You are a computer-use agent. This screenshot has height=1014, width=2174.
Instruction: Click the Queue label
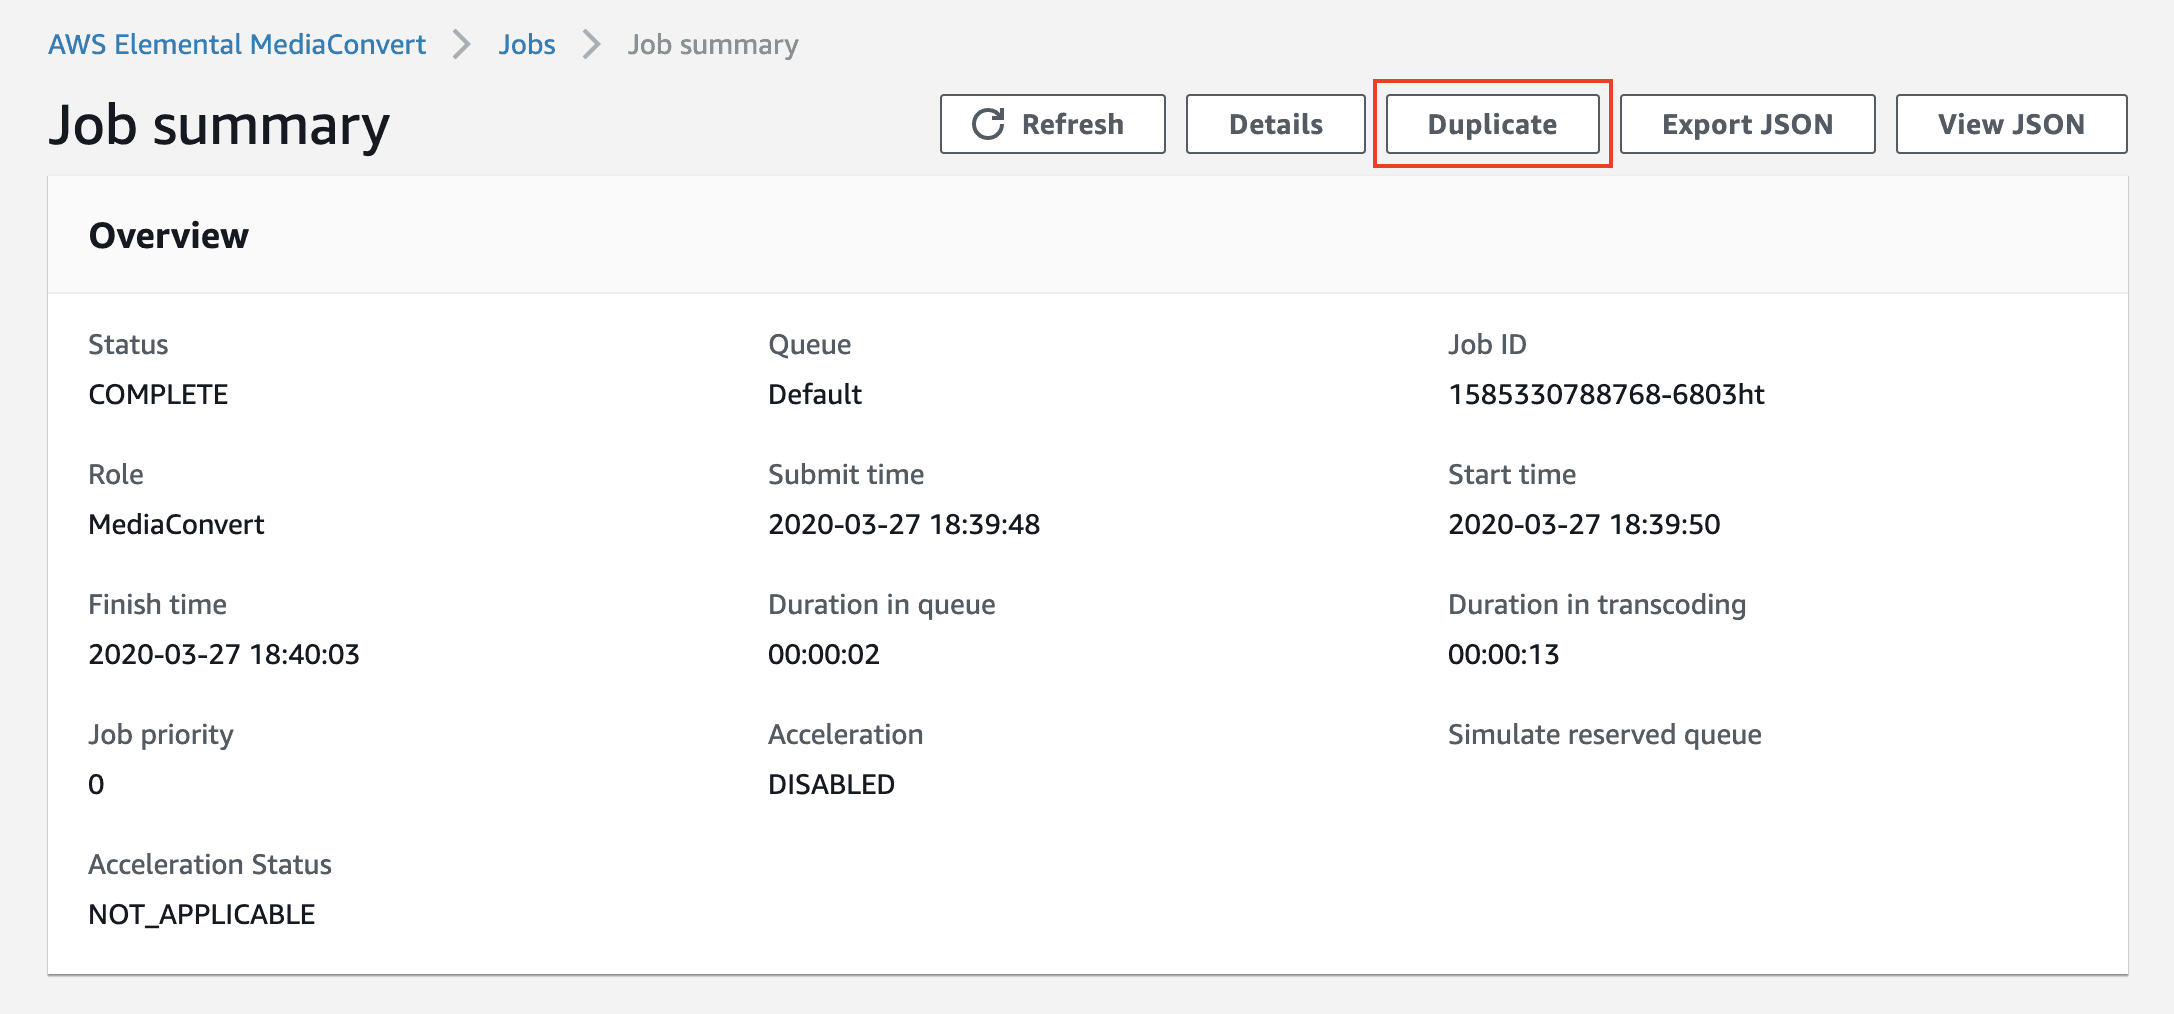tap(810, 345)
